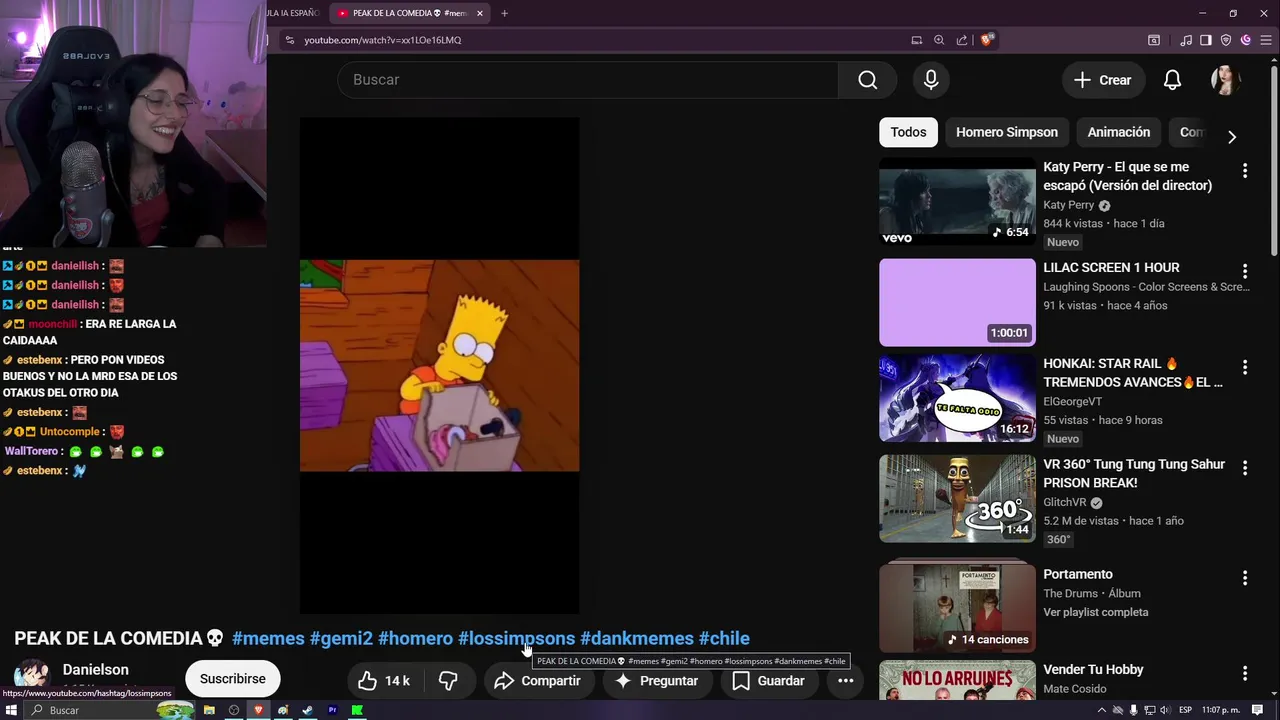This screenshot has width=1280, height=720.
Task: Open a new browser tab with plus
Action: (504, 13)
